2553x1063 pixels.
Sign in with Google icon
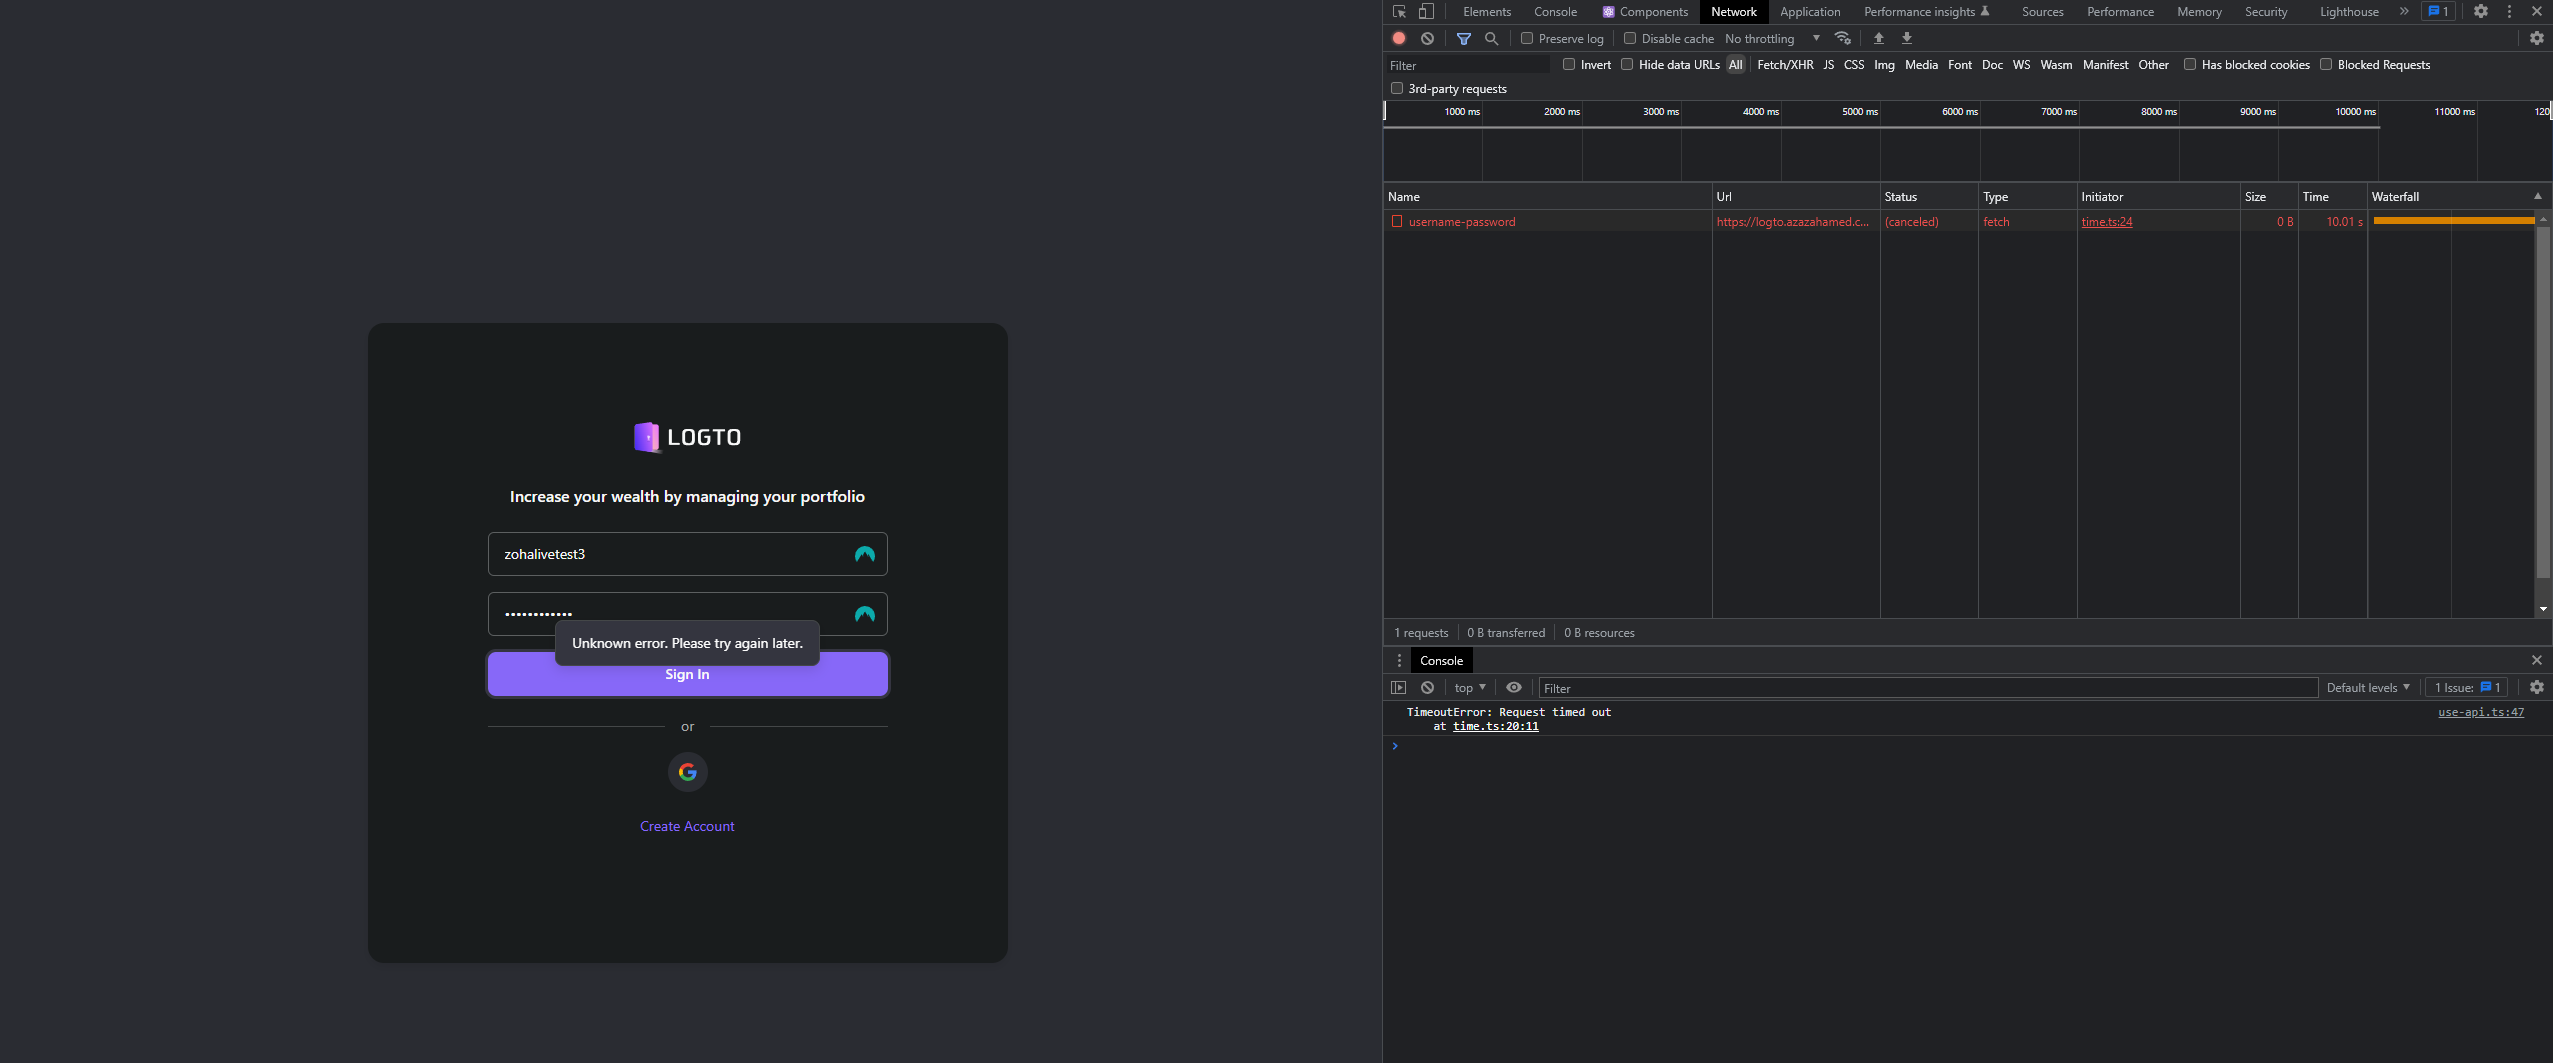coord(687,771)
